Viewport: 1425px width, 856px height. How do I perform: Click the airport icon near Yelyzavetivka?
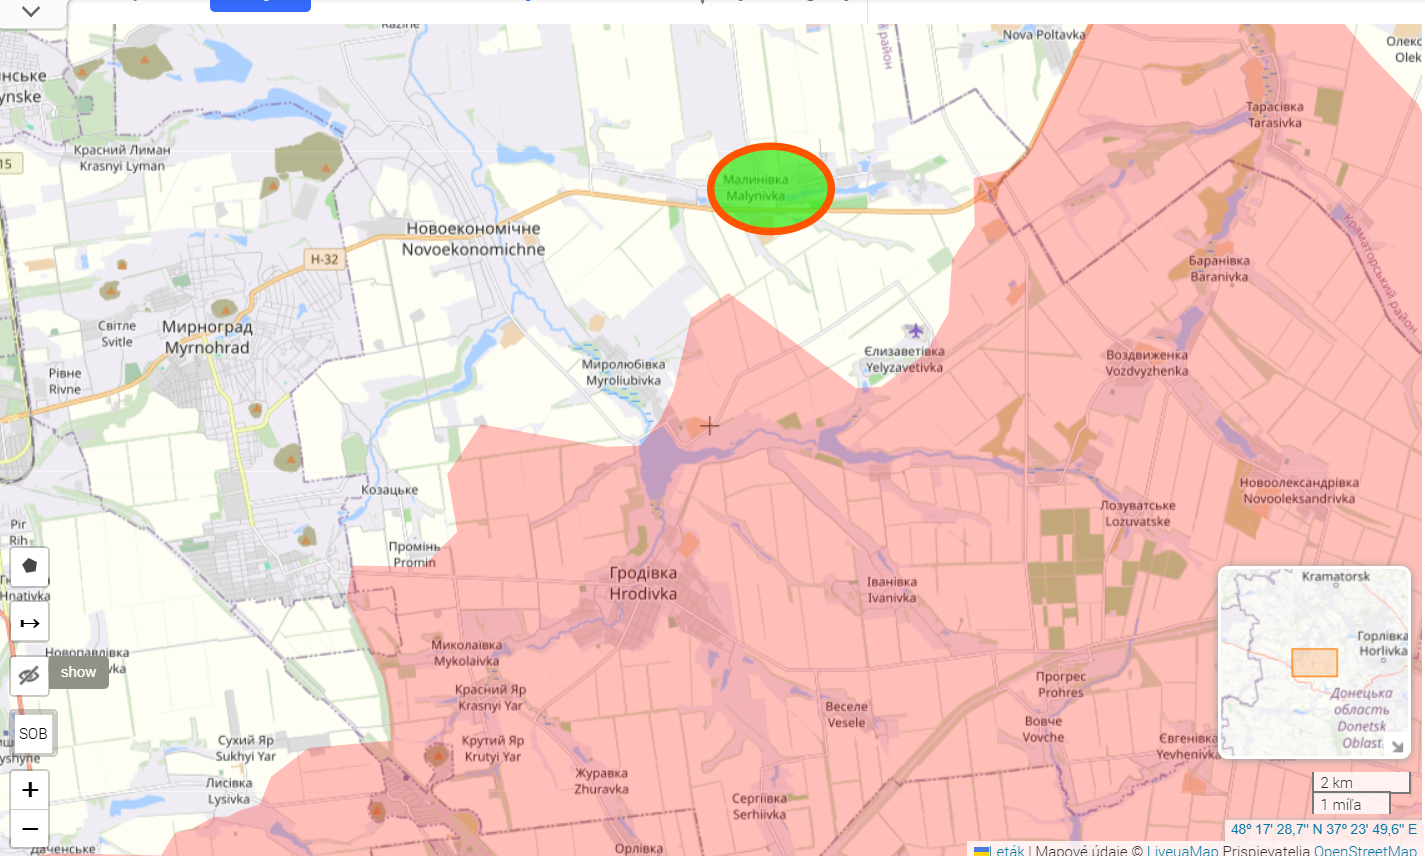915,330
